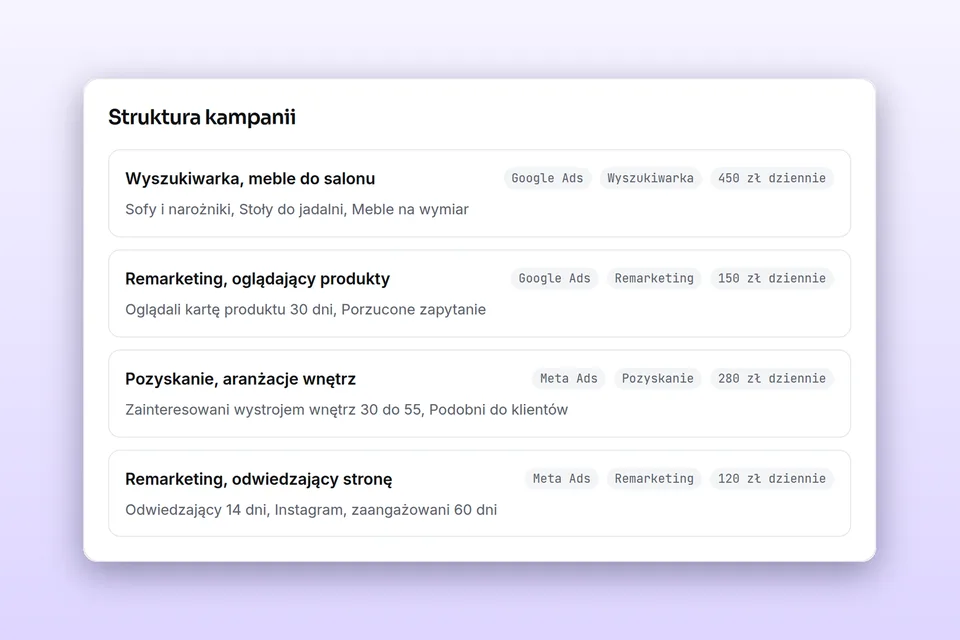Viewport: 960px width, 640px height.
Task: Click the Wyszukiwarka type tag
Action: [650, 178]
